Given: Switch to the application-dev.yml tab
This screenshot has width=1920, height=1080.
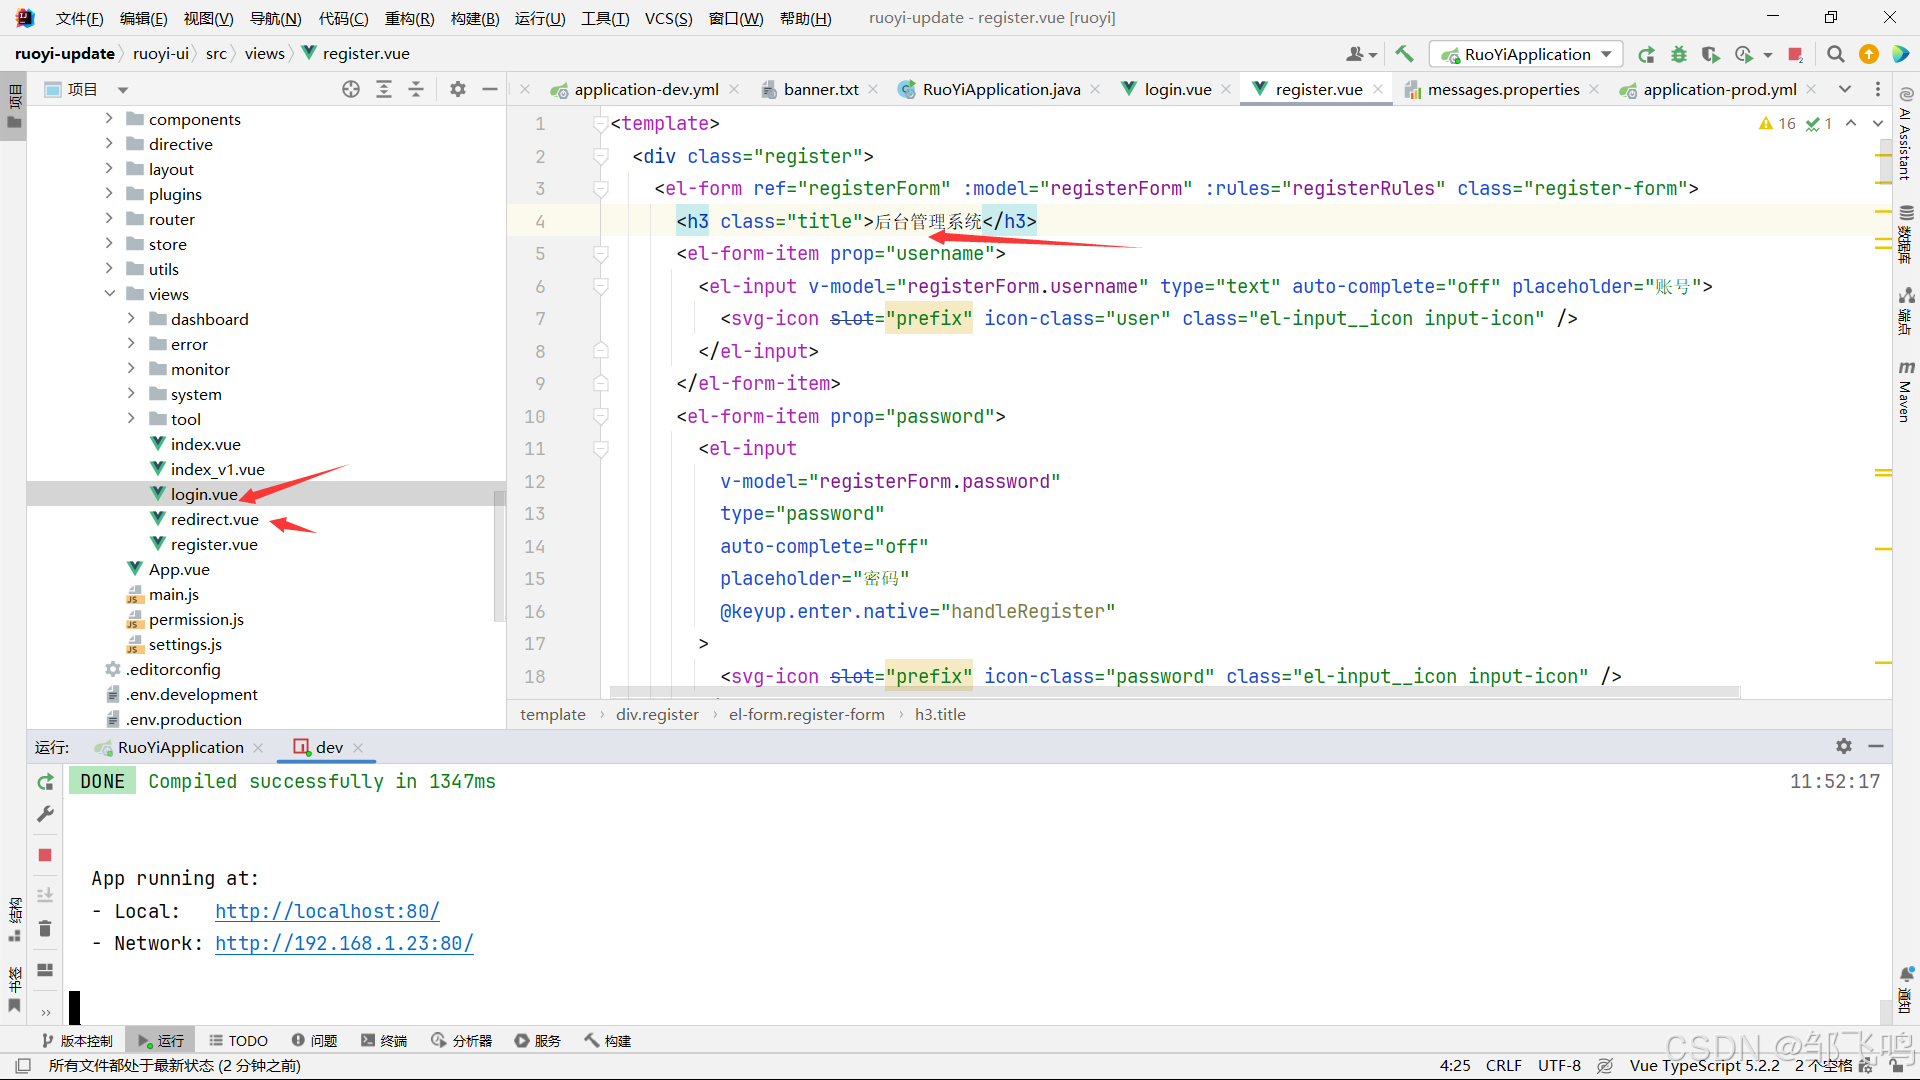Looking at the screenshot, I should point(646,89).
